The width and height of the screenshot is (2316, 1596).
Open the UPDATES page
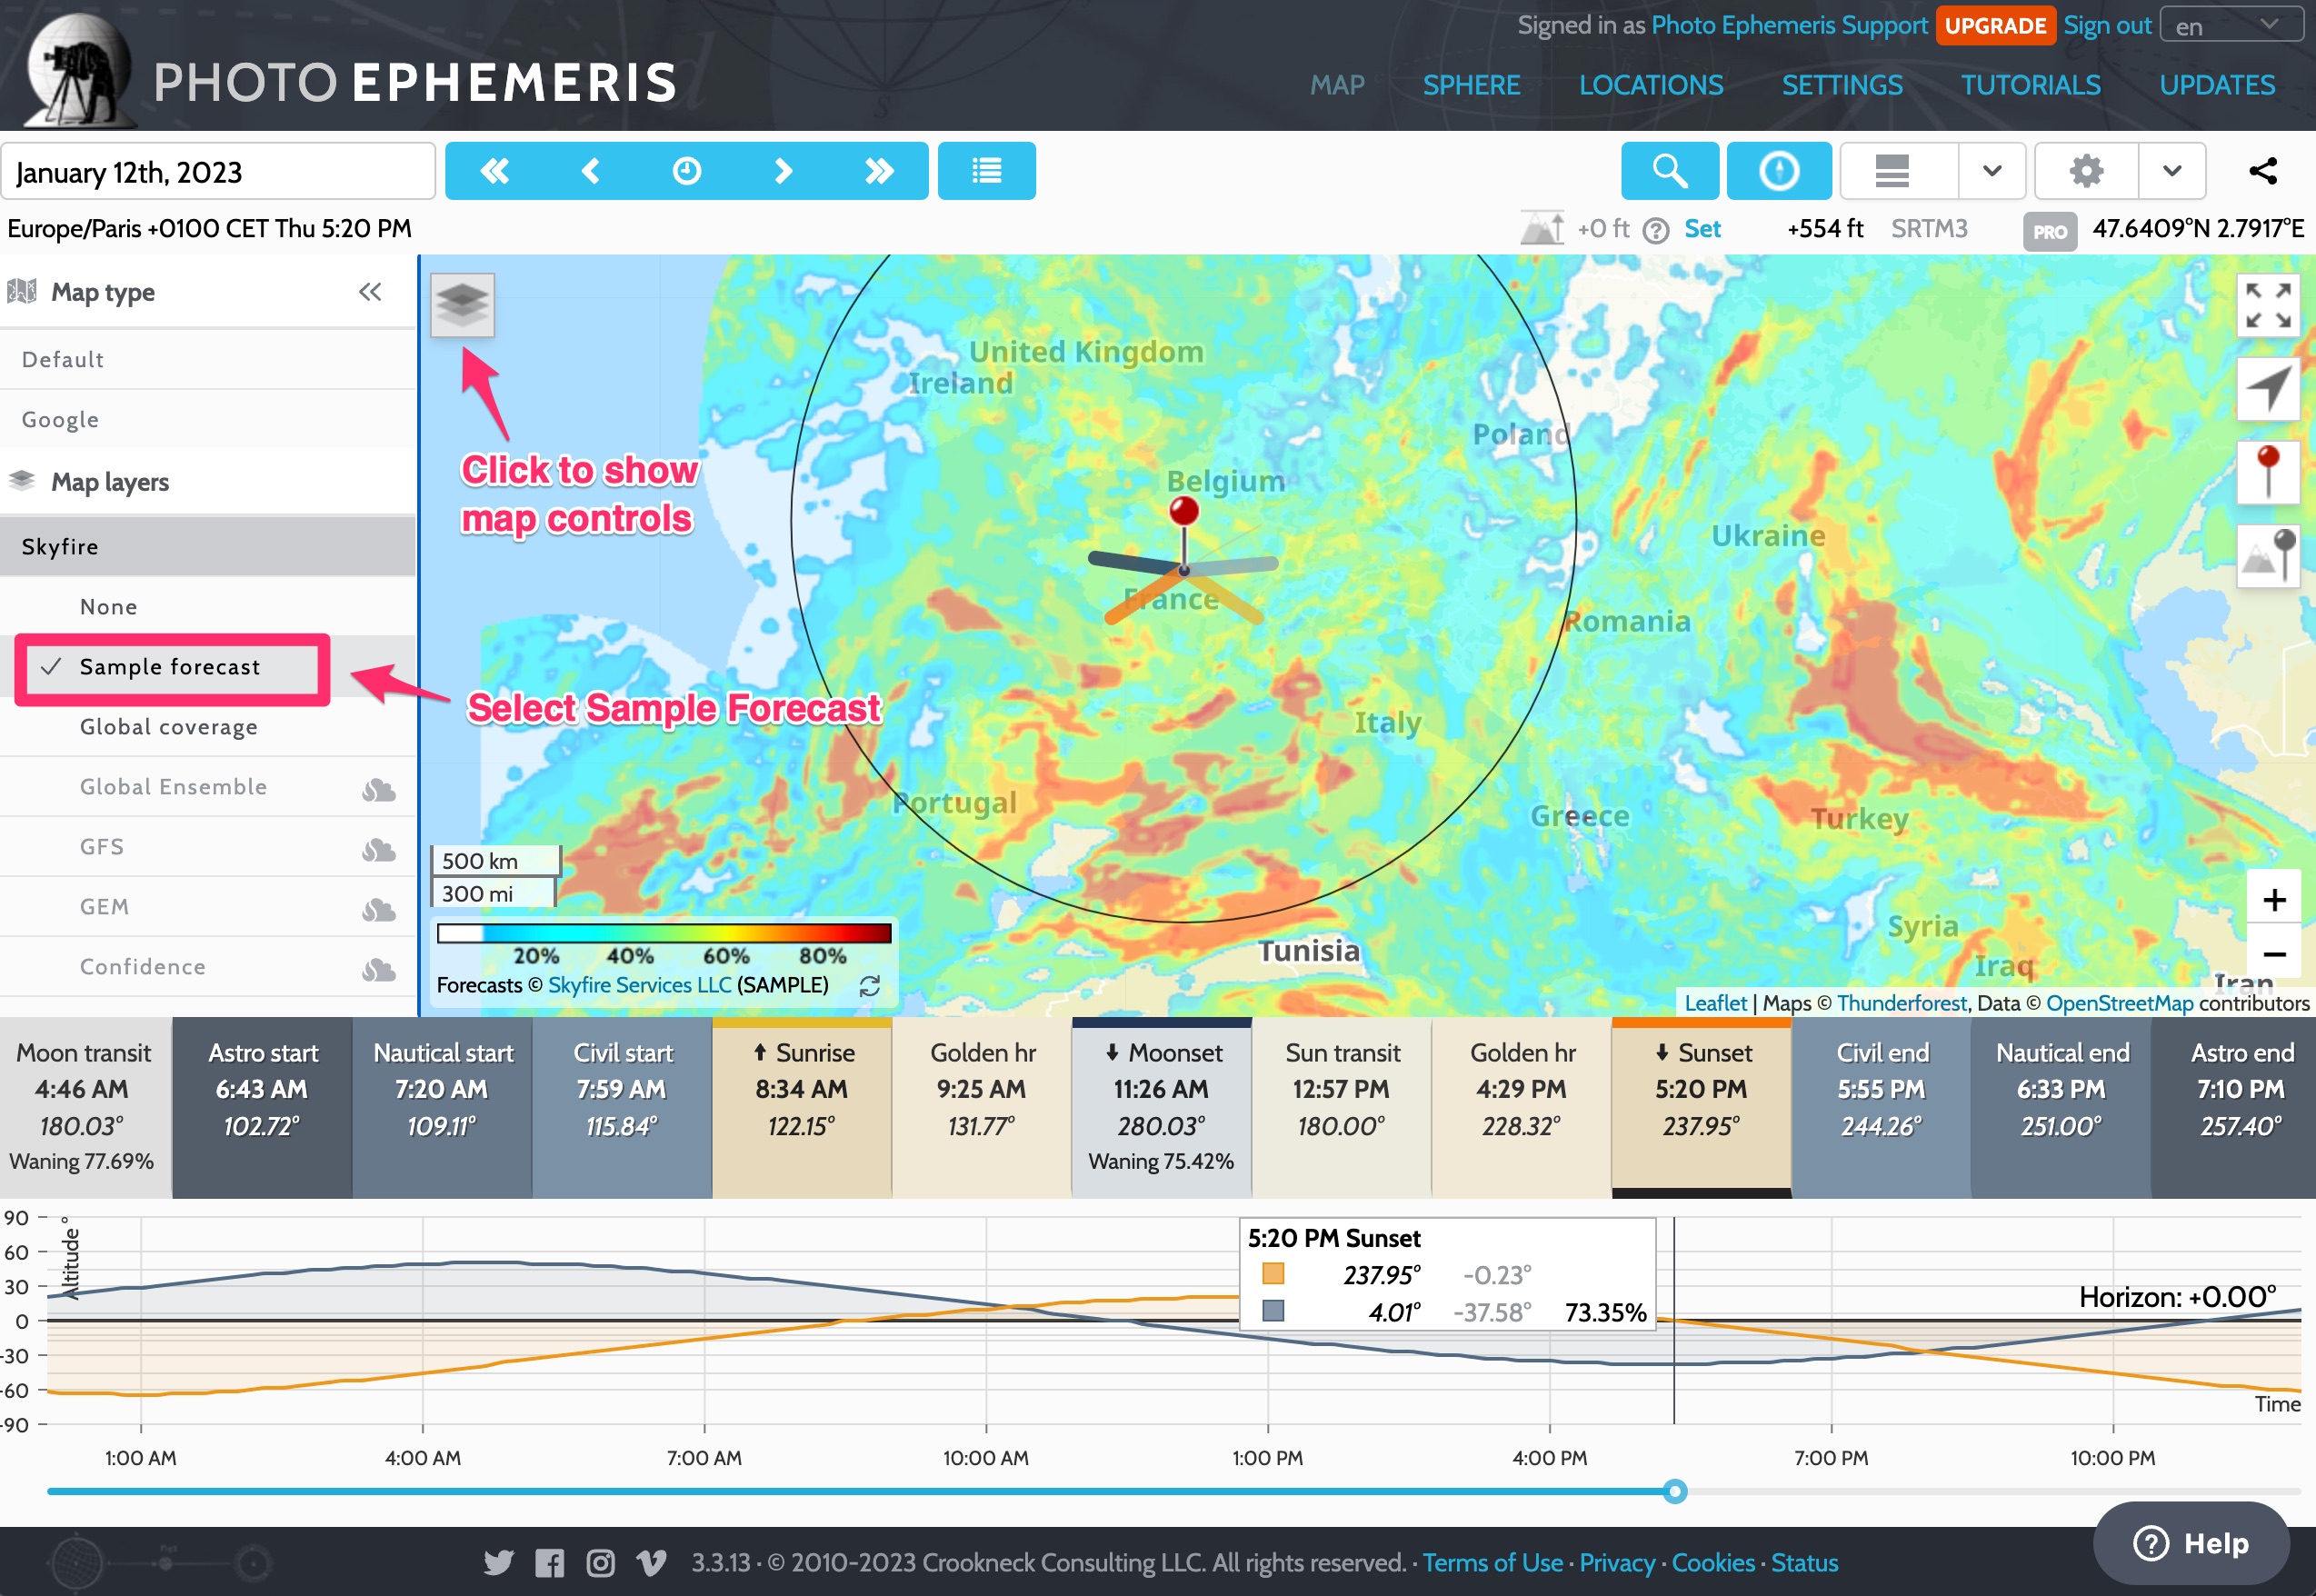(2217, 85)
